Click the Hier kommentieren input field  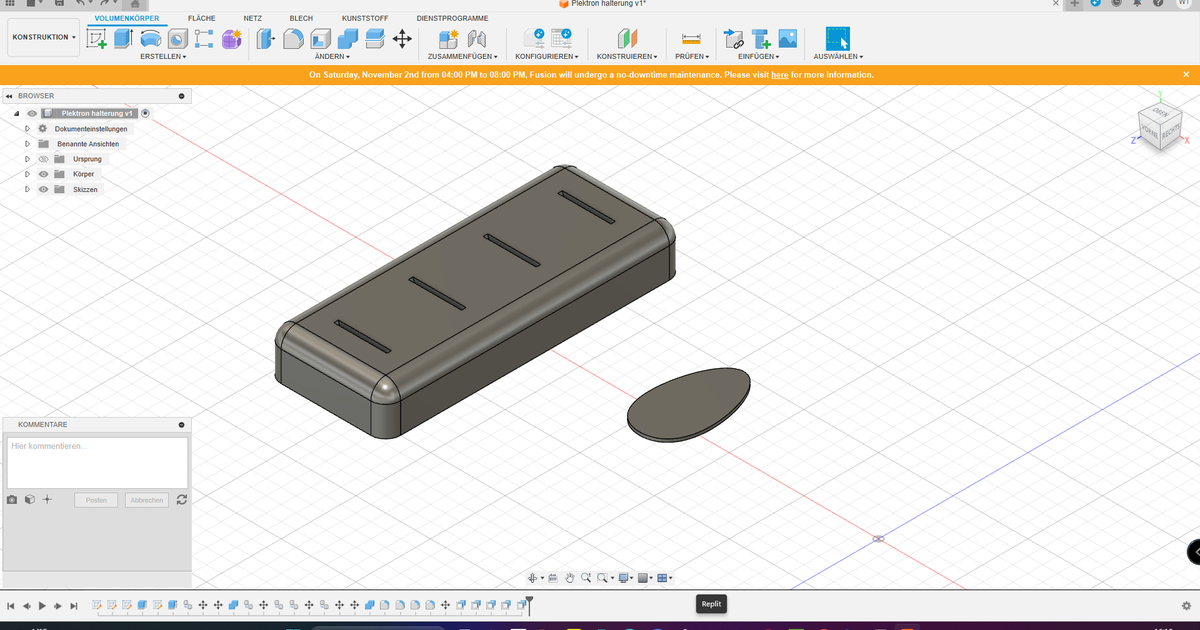pos(96,460)
